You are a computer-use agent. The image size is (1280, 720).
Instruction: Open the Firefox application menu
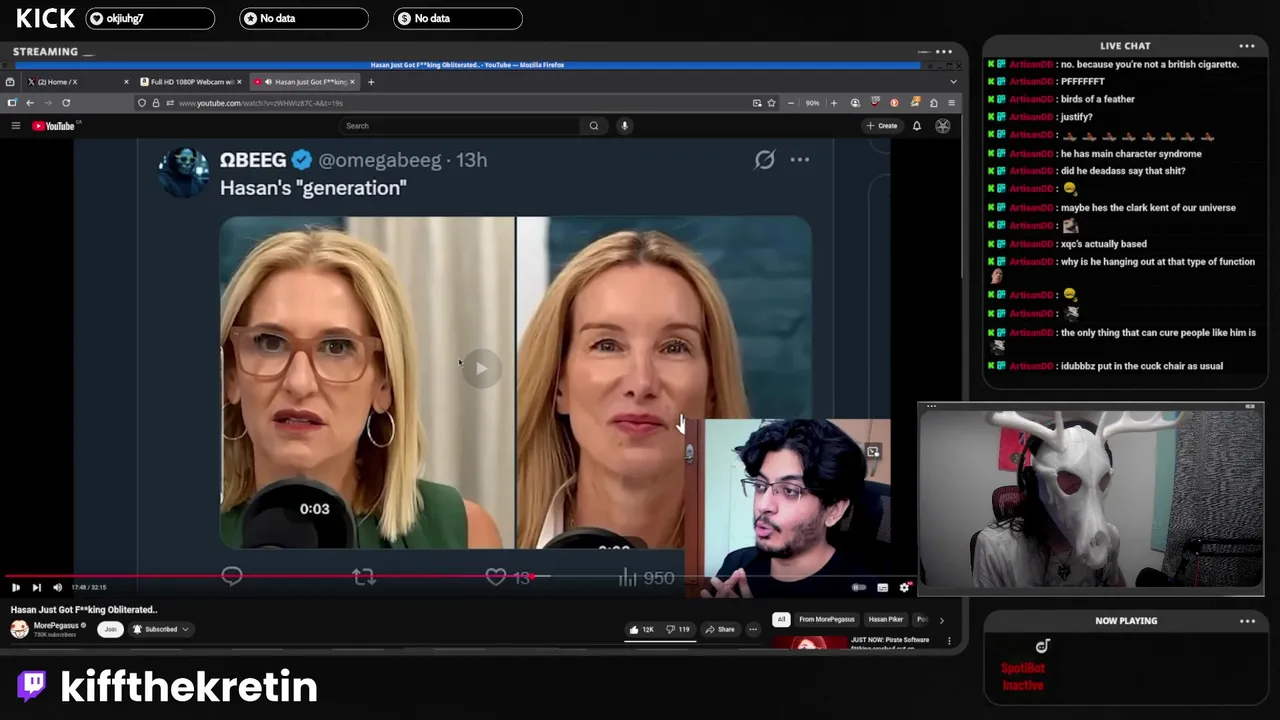[x=951, y=103]
